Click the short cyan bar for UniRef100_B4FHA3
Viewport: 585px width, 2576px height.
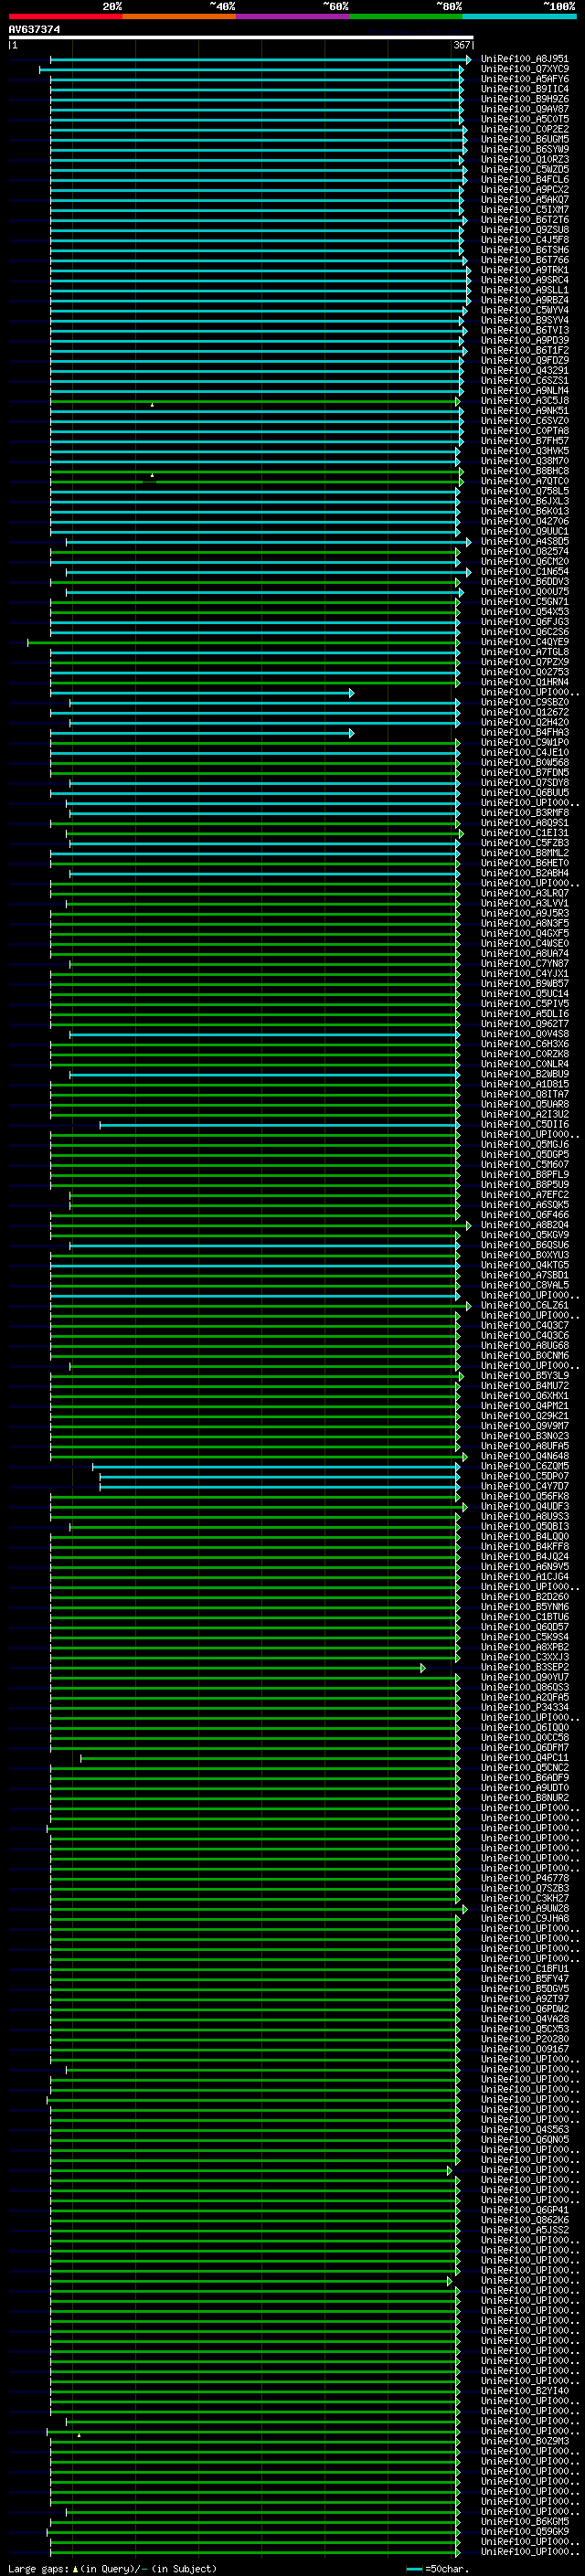coord(202,733)
